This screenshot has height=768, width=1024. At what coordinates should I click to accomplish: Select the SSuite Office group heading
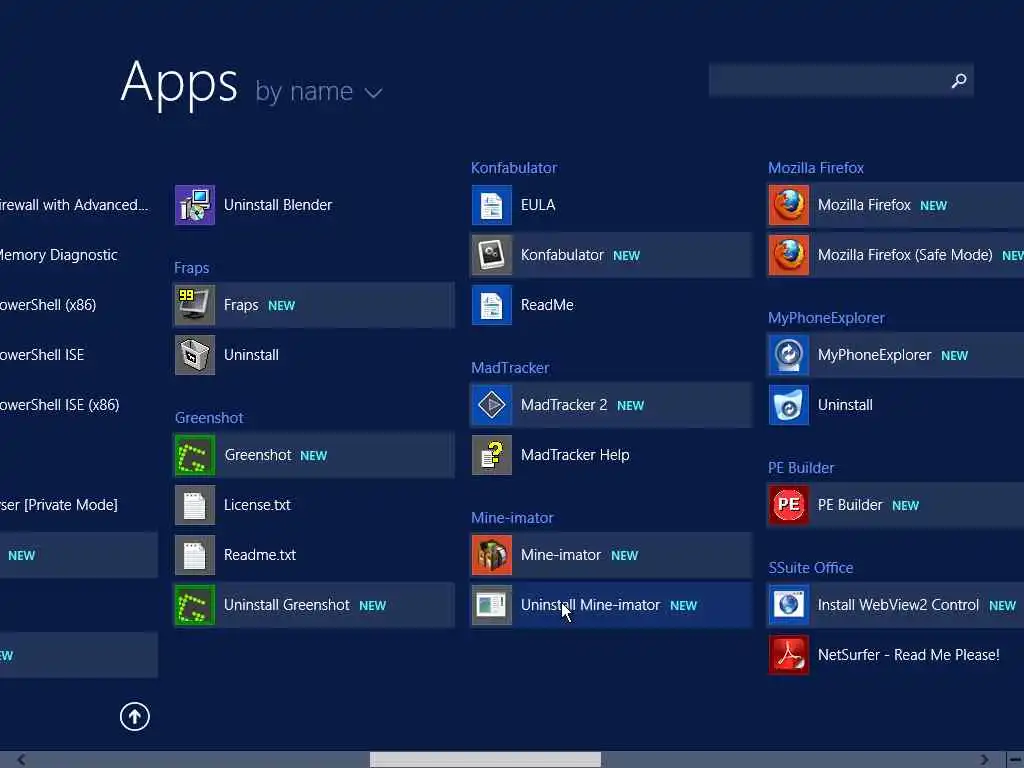click(x=810, y=568)
